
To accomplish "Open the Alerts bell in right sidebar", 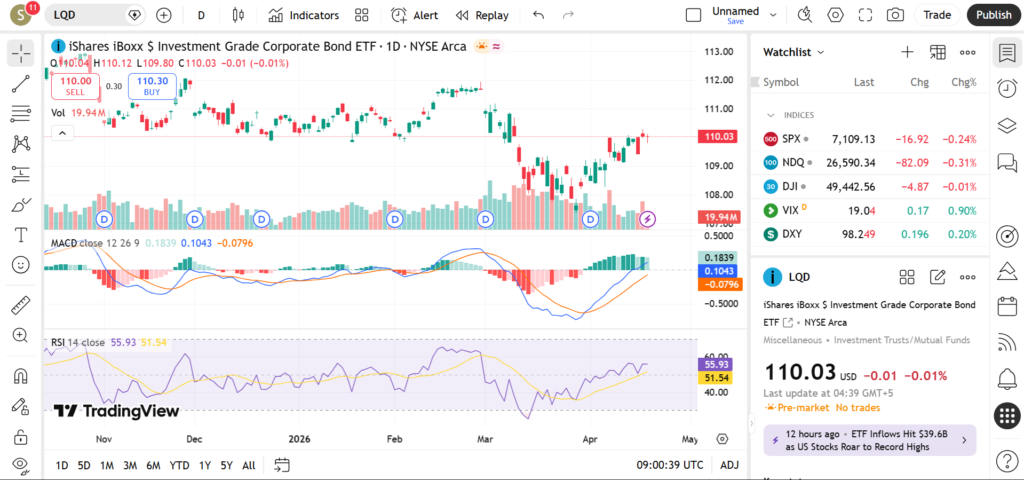I will pyautogui.click(x=1007, y=378).
